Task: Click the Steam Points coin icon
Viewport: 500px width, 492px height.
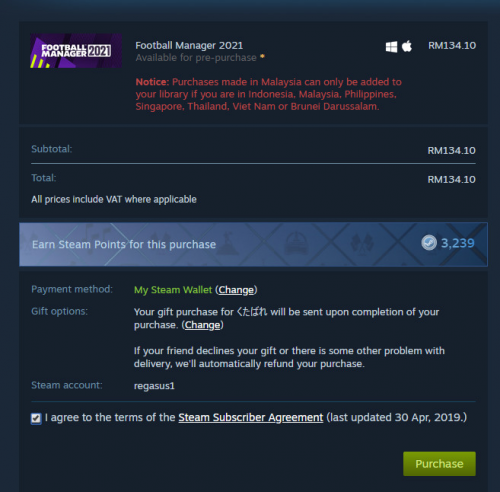Action: pos(429,243)
